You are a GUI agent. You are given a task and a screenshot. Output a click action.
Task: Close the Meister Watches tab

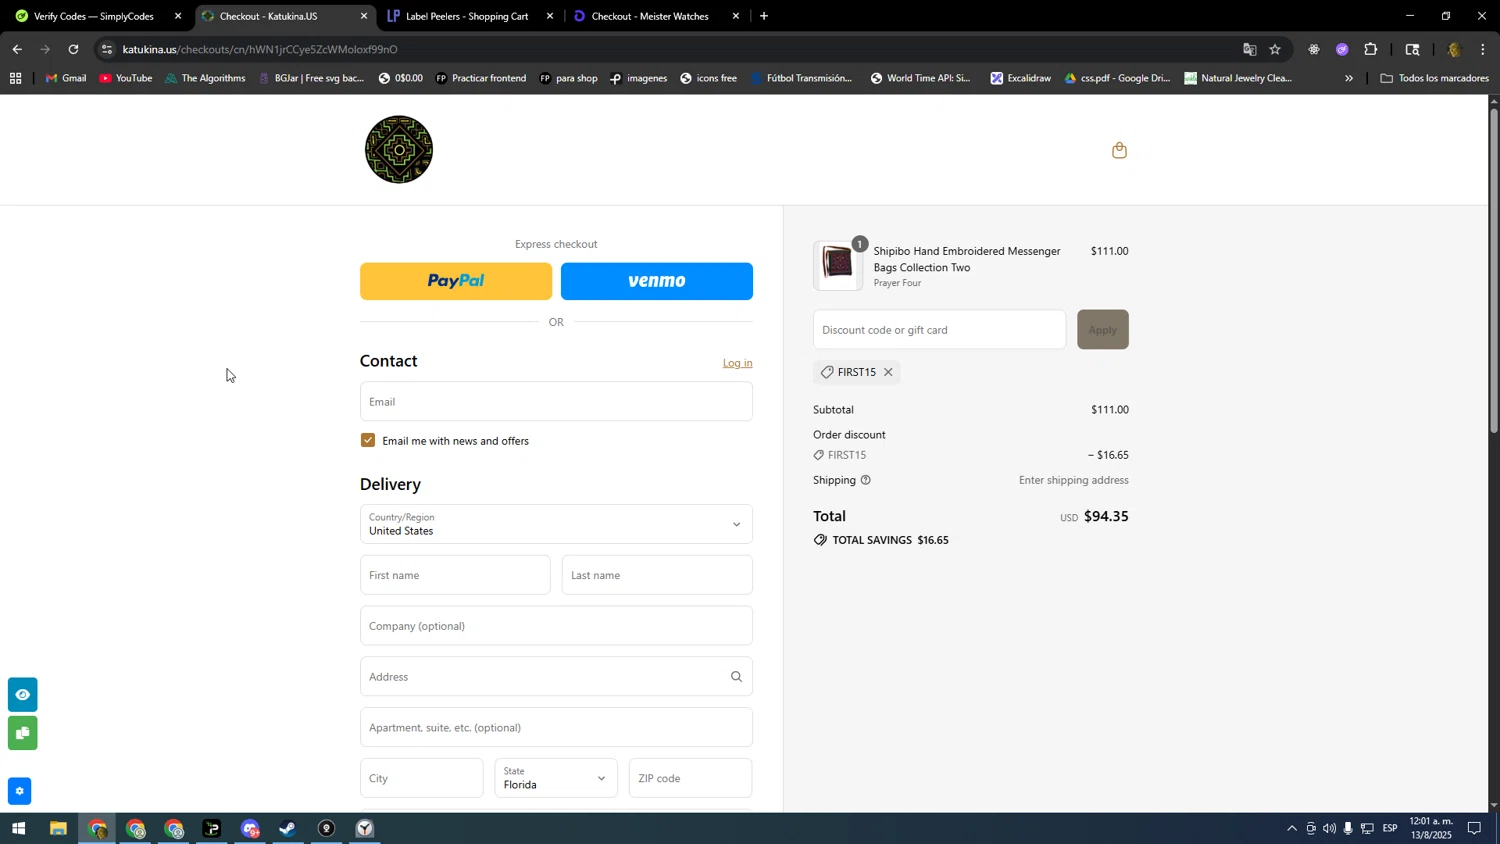(736, 16)
